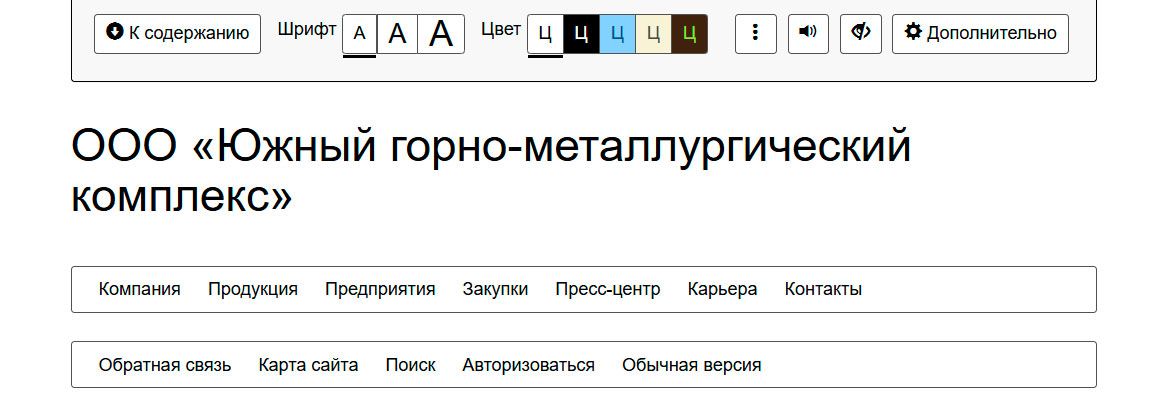This screenshot has width=1170, height=418.
Task: Open the Компания menu item
Action: [139, 289]
